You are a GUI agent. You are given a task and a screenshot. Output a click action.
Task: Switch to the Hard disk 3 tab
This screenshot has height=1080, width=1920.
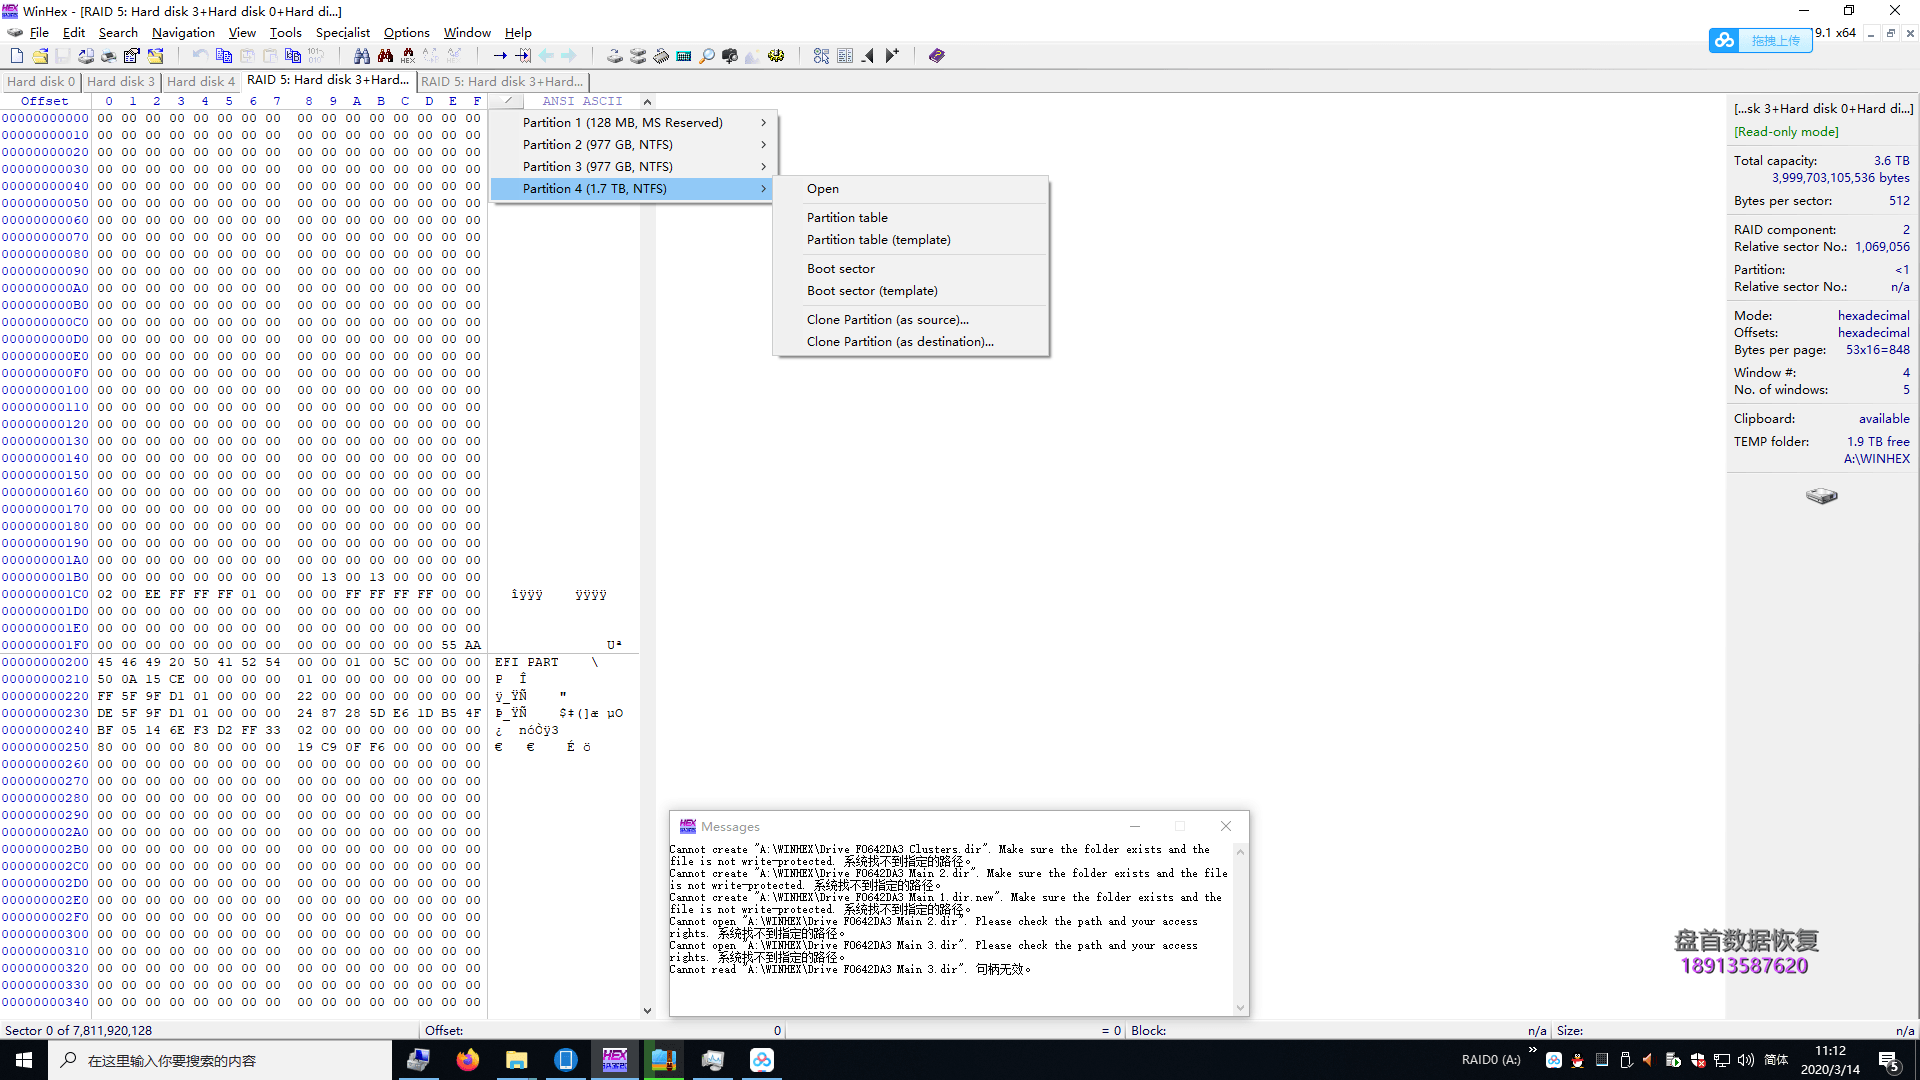pyautogui.click(x=121, y=82)
